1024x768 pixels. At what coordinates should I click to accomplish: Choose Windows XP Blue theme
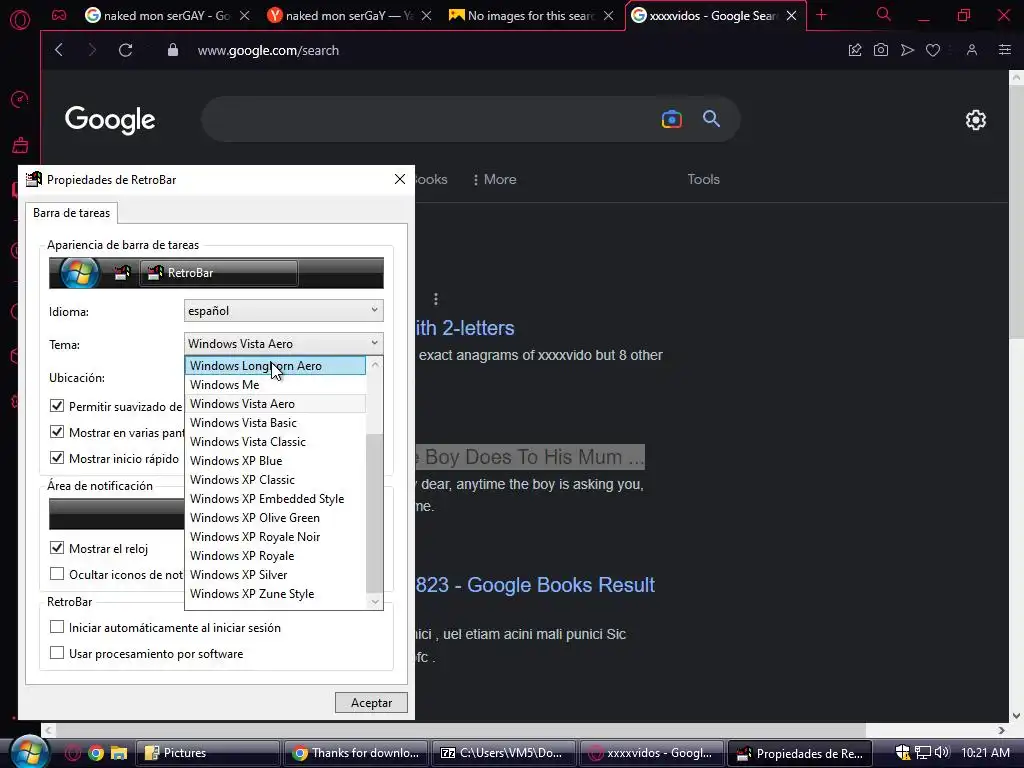[275, 460]
